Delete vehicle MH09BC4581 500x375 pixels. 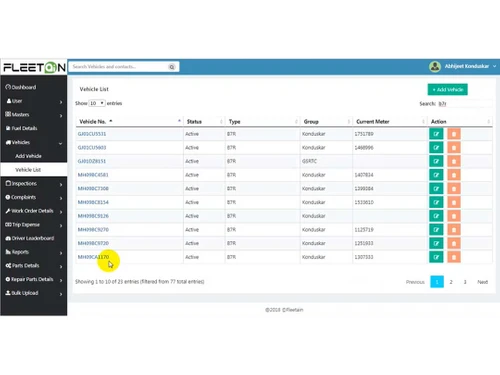tap(454, 175)
